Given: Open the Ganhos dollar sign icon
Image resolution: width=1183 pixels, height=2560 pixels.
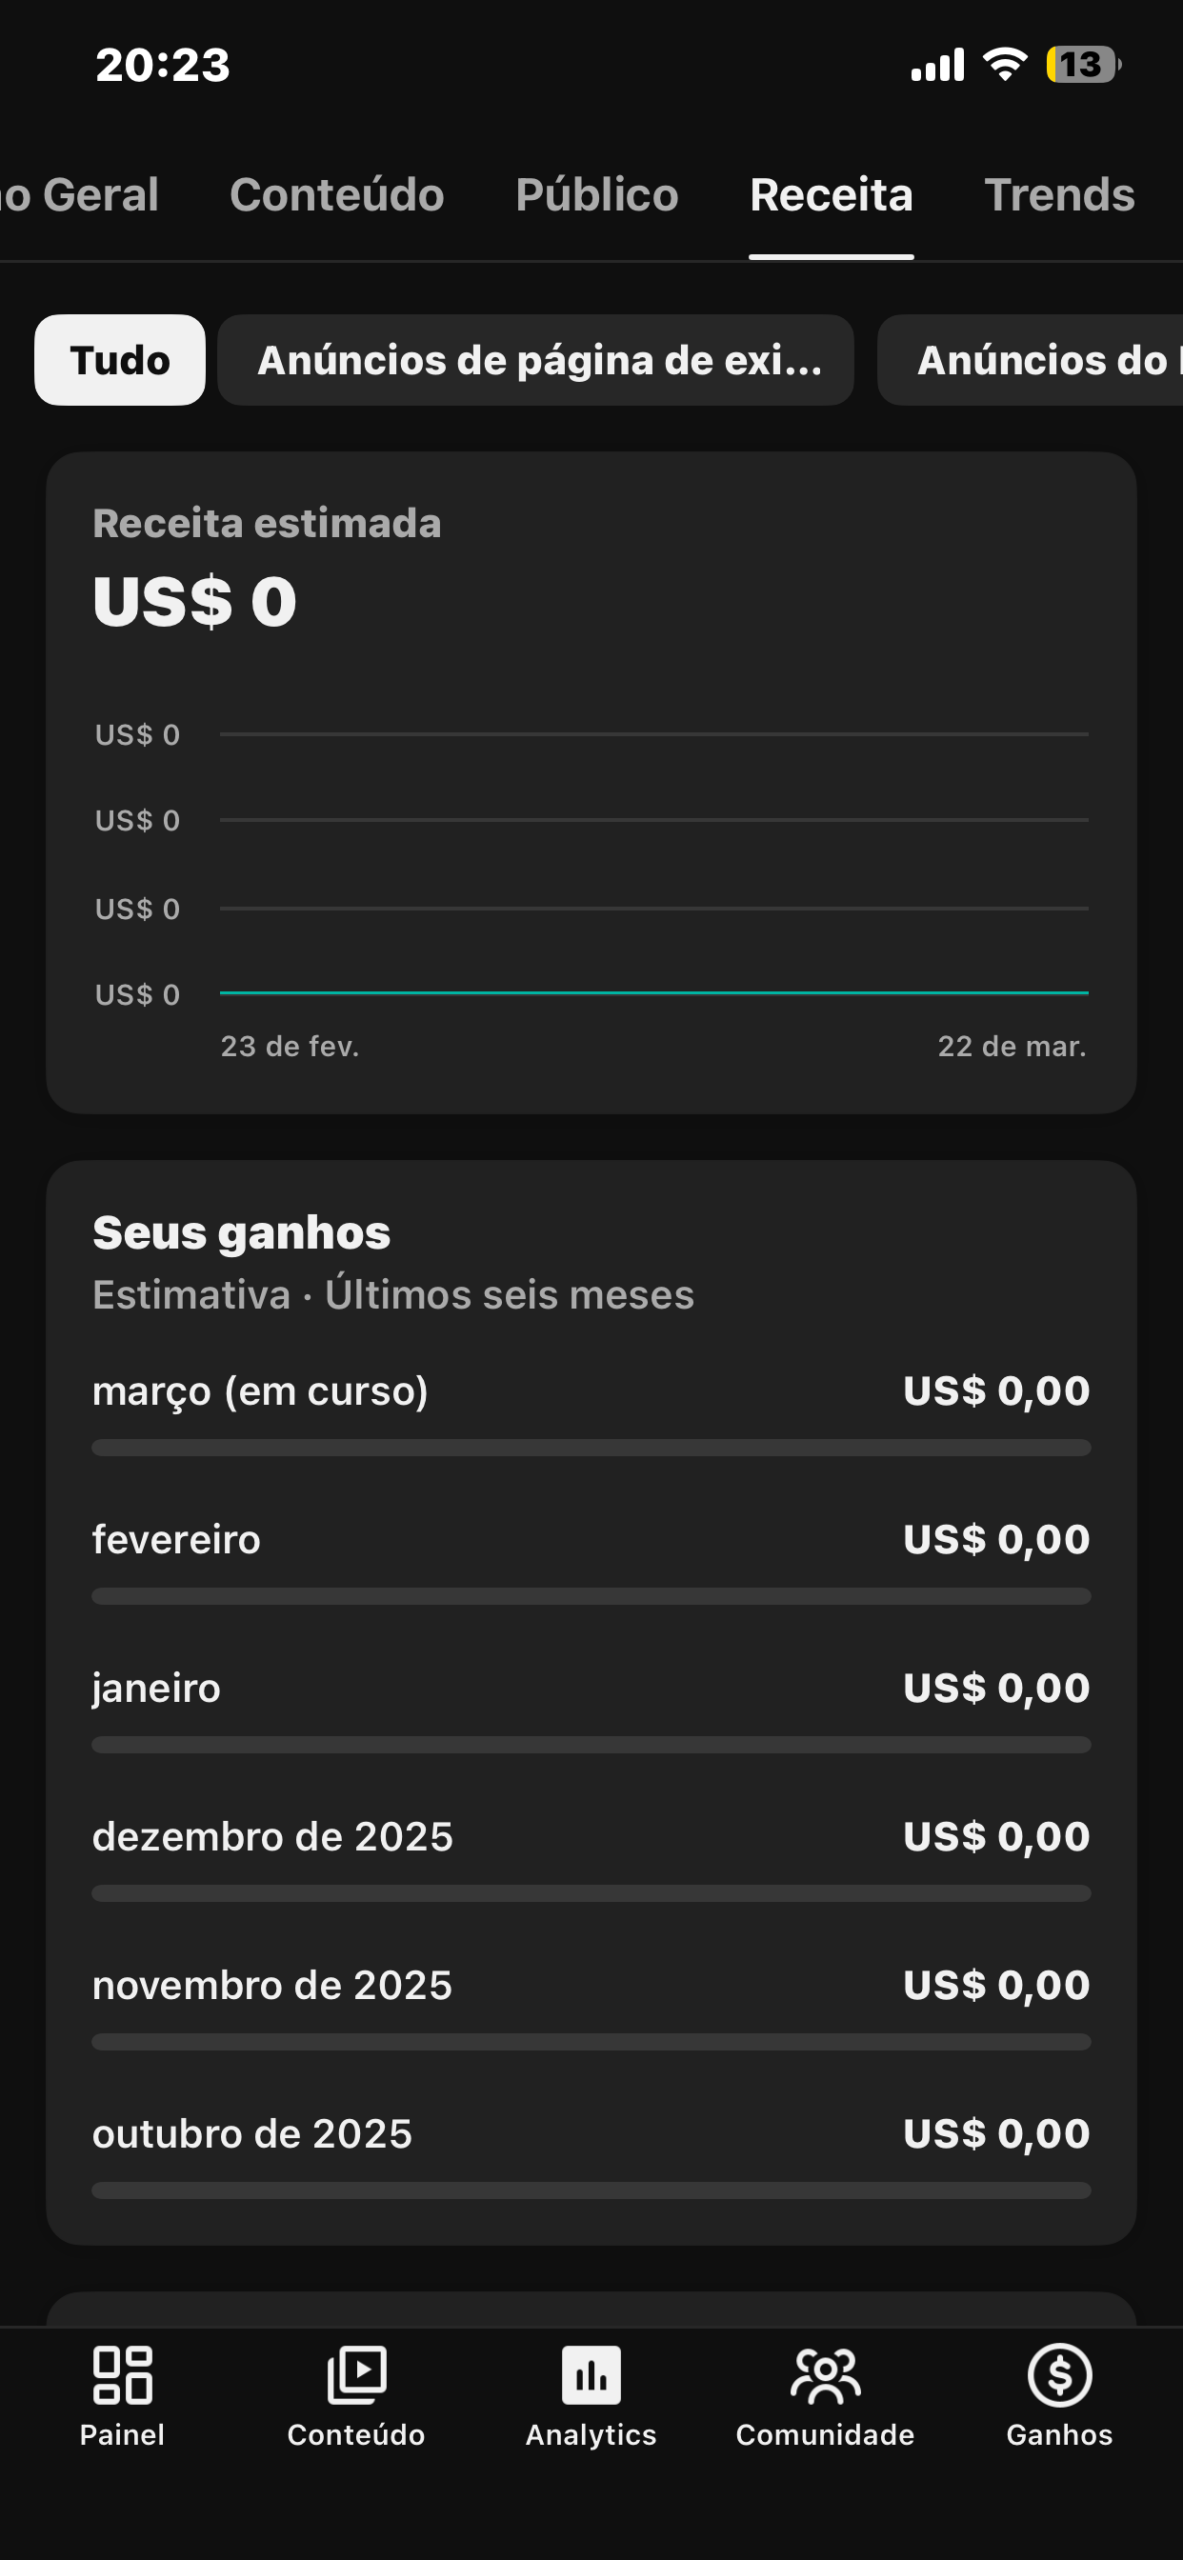Looking at the screenshot, I should tap(1059, 2375).
